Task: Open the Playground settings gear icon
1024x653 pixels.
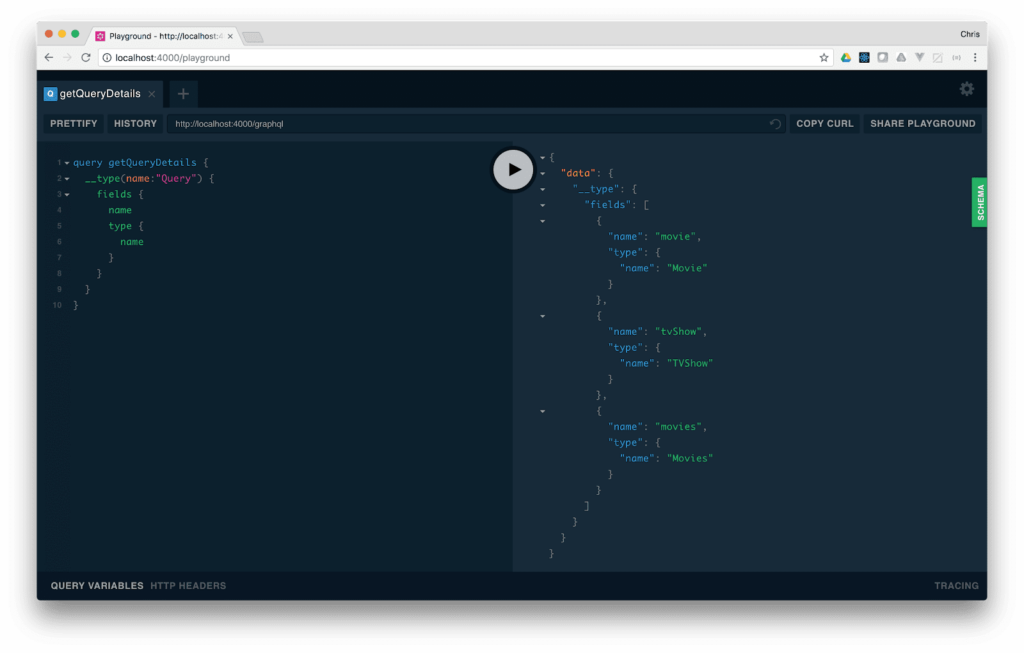Action: coord(966,89)
